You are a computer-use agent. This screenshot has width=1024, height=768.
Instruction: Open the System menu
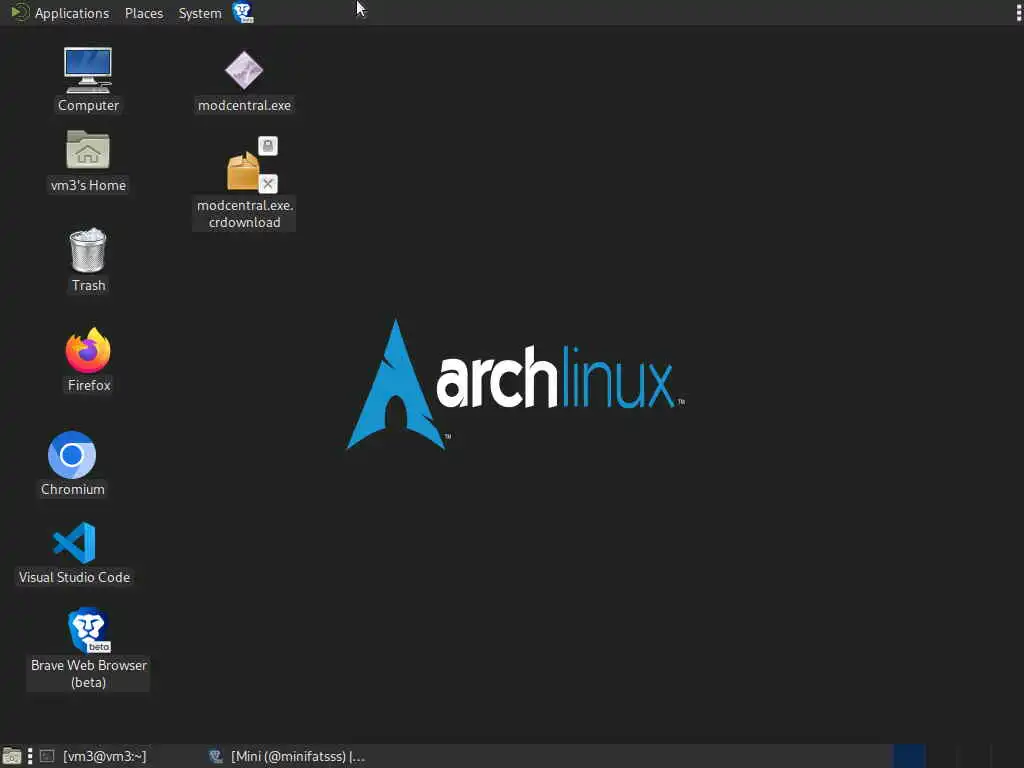pos(200,13)
